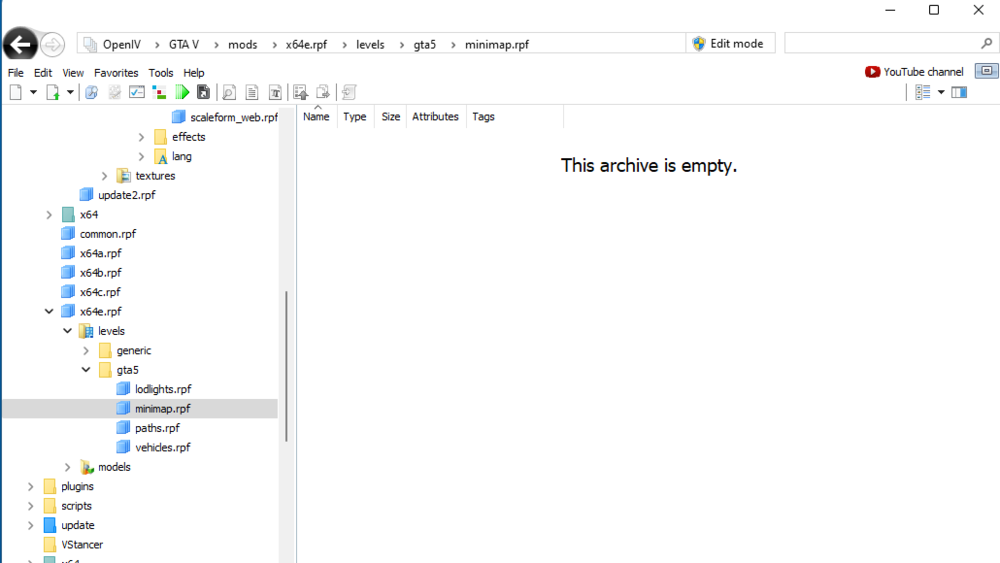Click the archive icon at breadcrumb start

(91, 44)
